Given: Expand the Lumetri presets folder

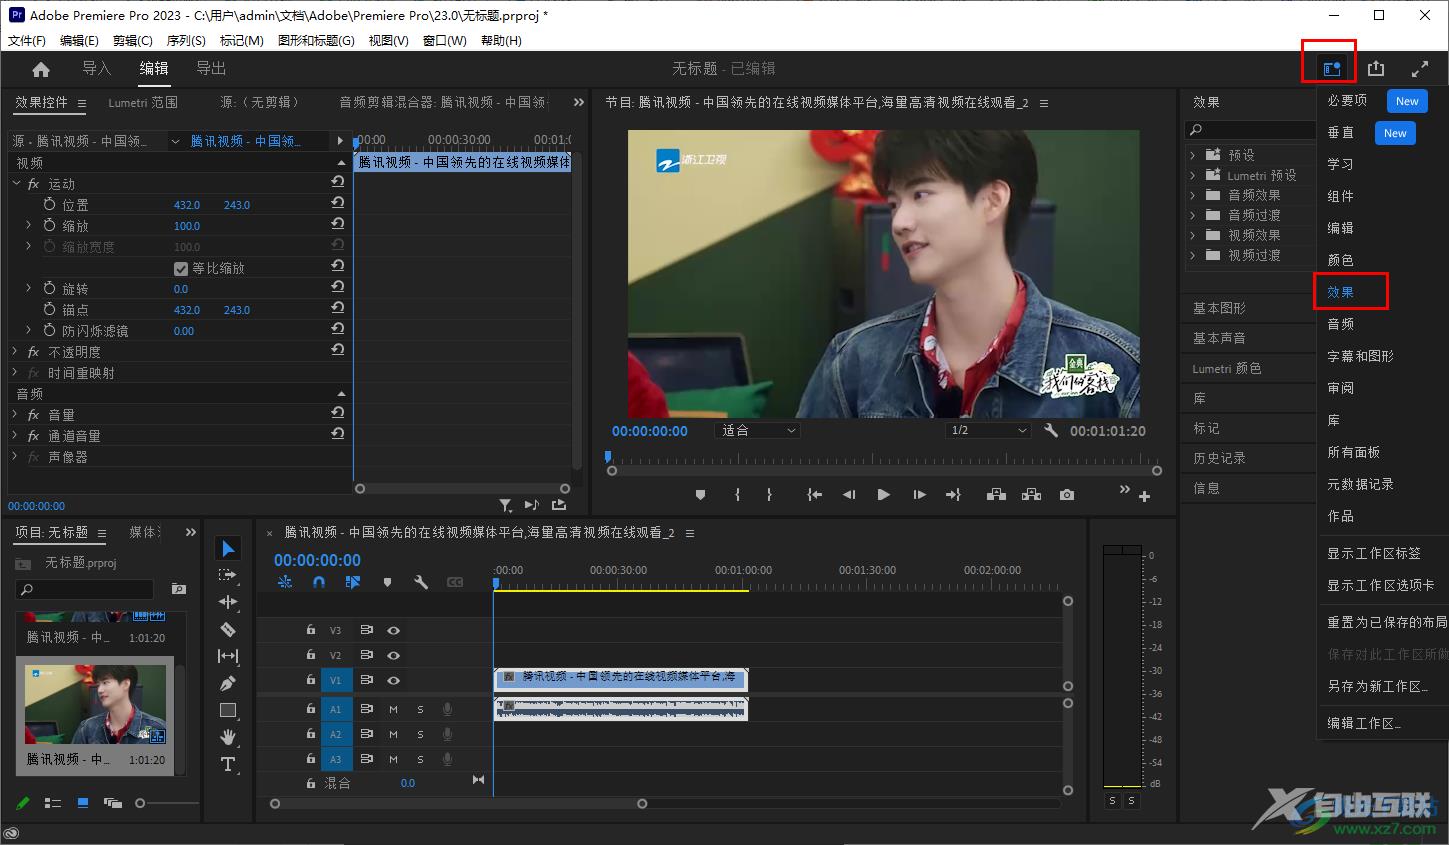Looking at the screenshot, I should click(1193, 175).
